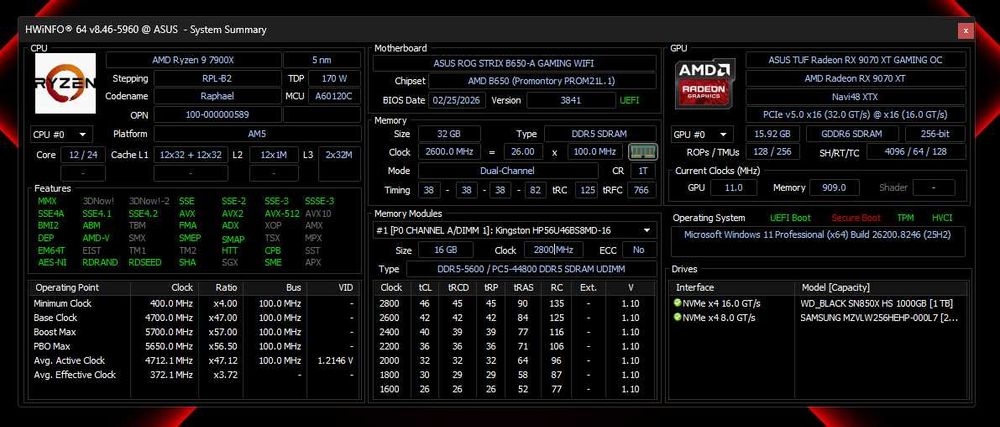The height and width of the screenshot is (427, 1000).
Task: Click the 5 nm process field
Action: 321,60
